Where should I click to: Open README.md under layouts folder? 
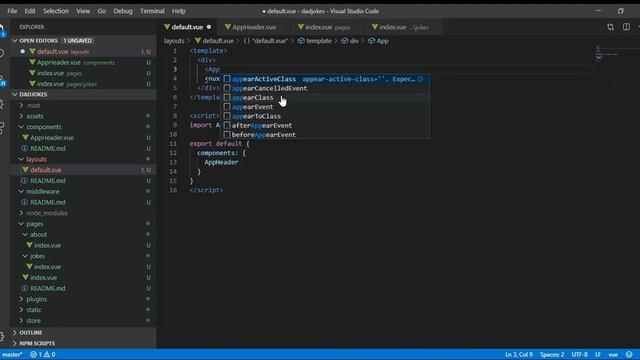point(83,180)
